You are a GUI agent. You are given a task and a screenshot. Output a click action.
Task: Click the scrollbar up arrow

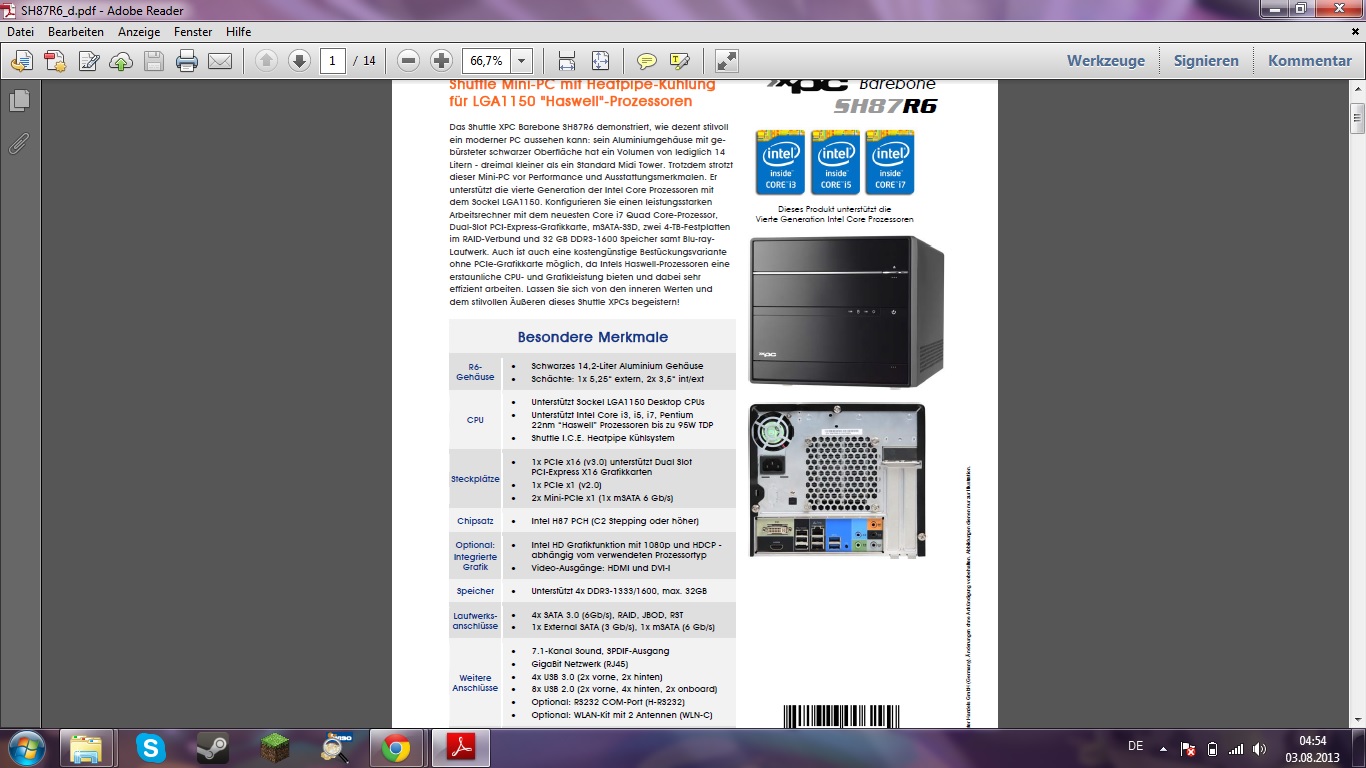click(x=1357, y=90)
